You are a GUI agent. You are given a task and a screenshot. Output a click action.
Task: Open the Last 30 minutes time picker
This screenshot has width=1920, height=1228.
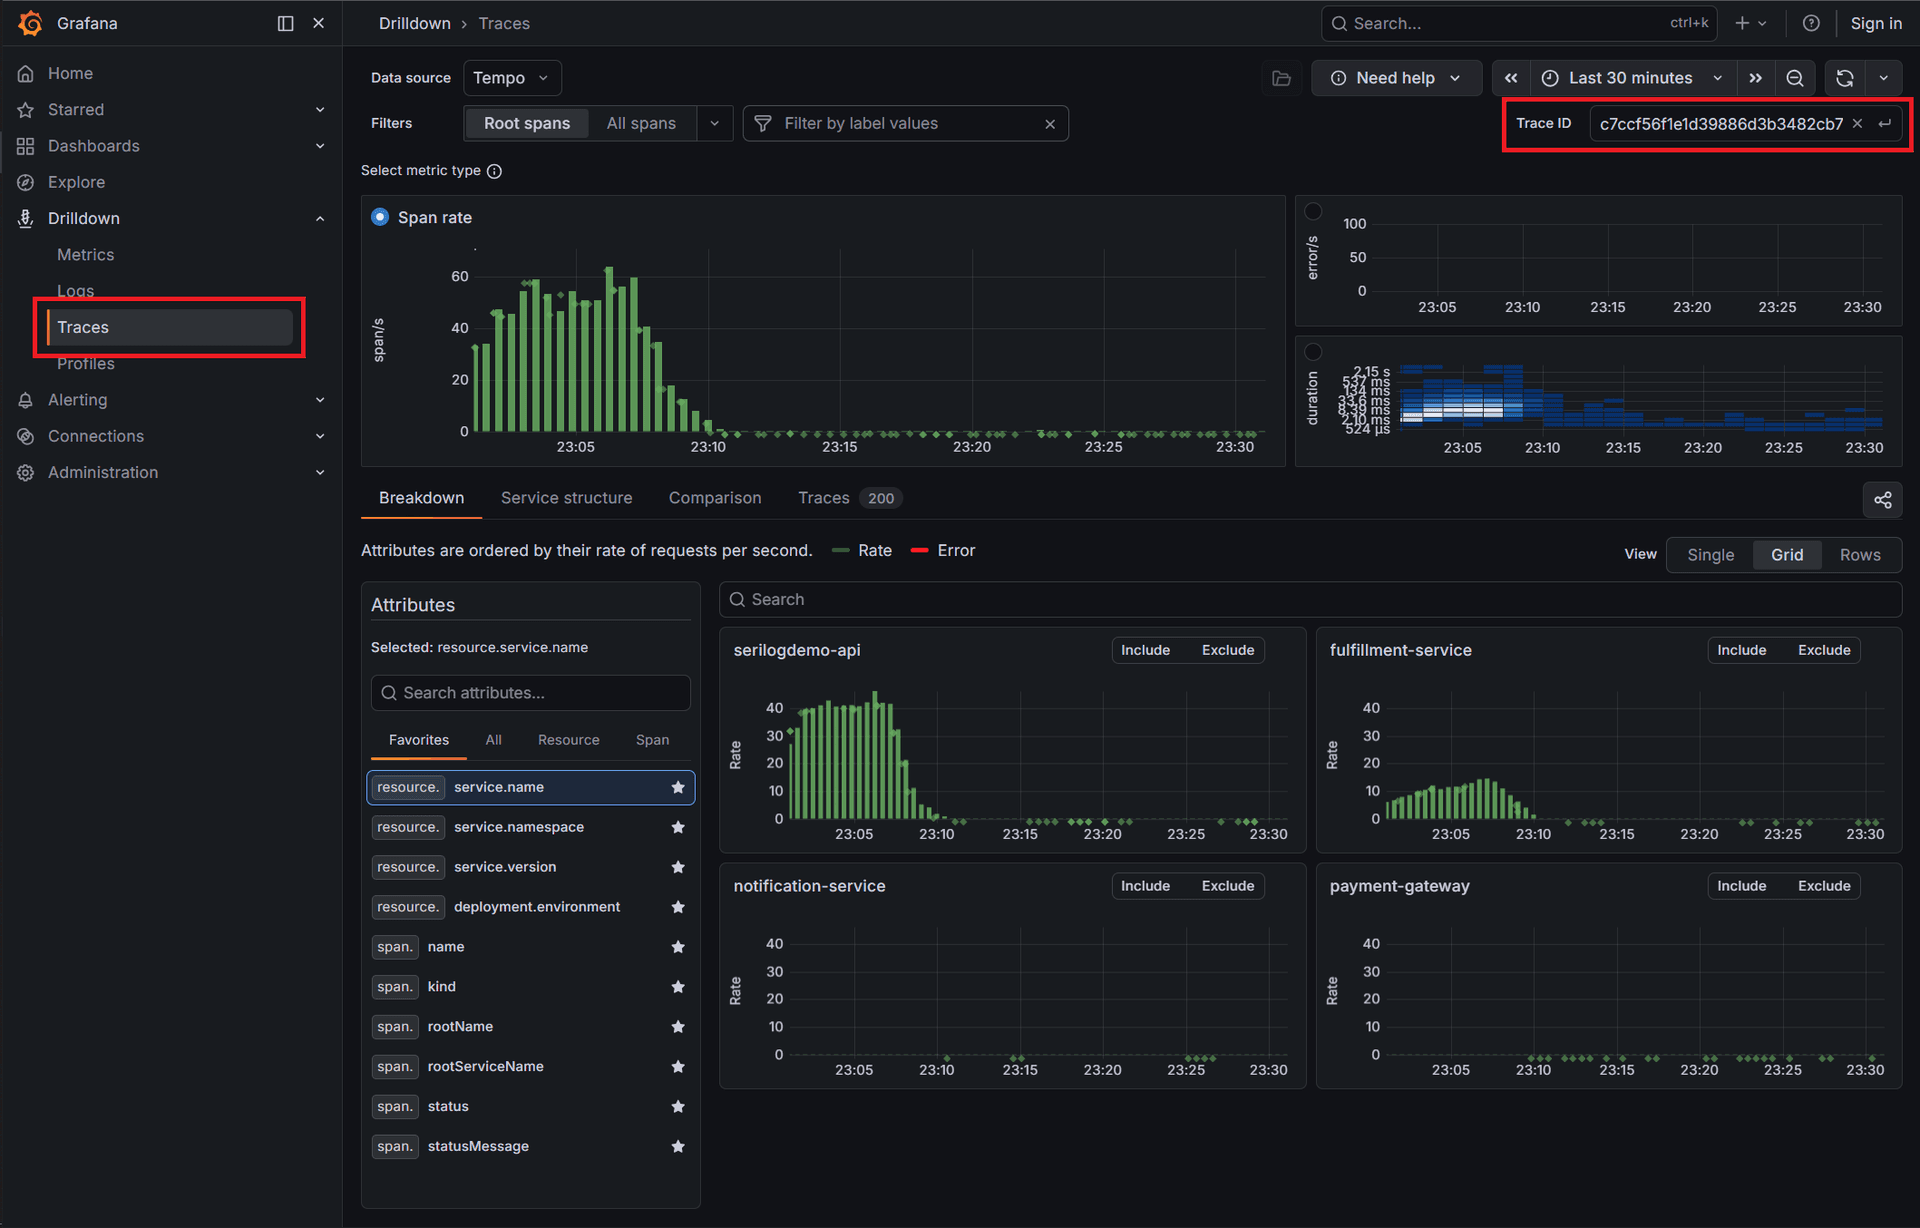click(x=1630, y=78)
